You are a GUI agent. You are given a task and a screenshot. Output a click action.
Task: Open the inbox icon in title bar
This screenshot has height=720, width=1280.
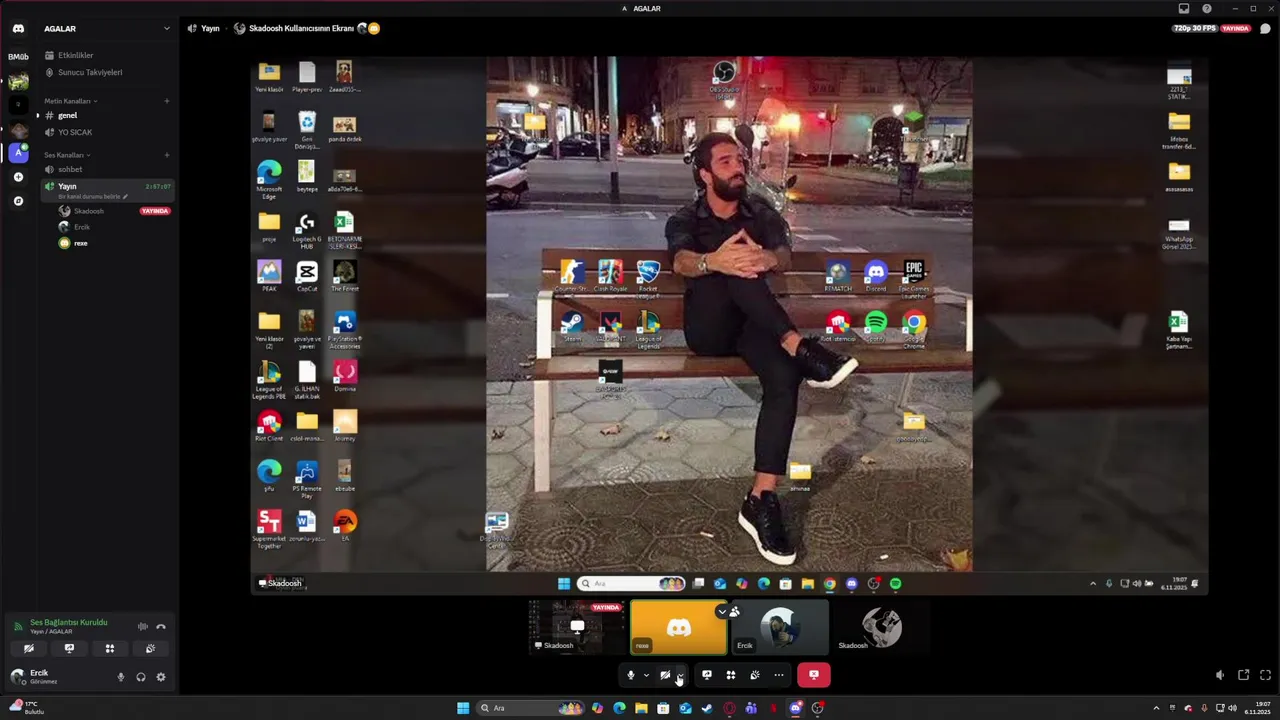[x=1184, y=9]
